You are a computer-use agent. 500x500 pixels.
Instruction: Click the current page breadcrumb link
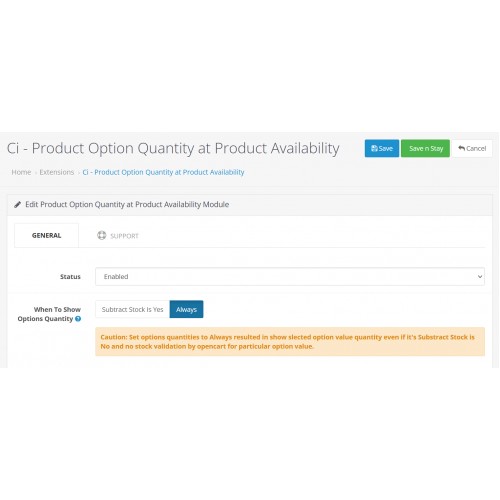coord(163,172)
